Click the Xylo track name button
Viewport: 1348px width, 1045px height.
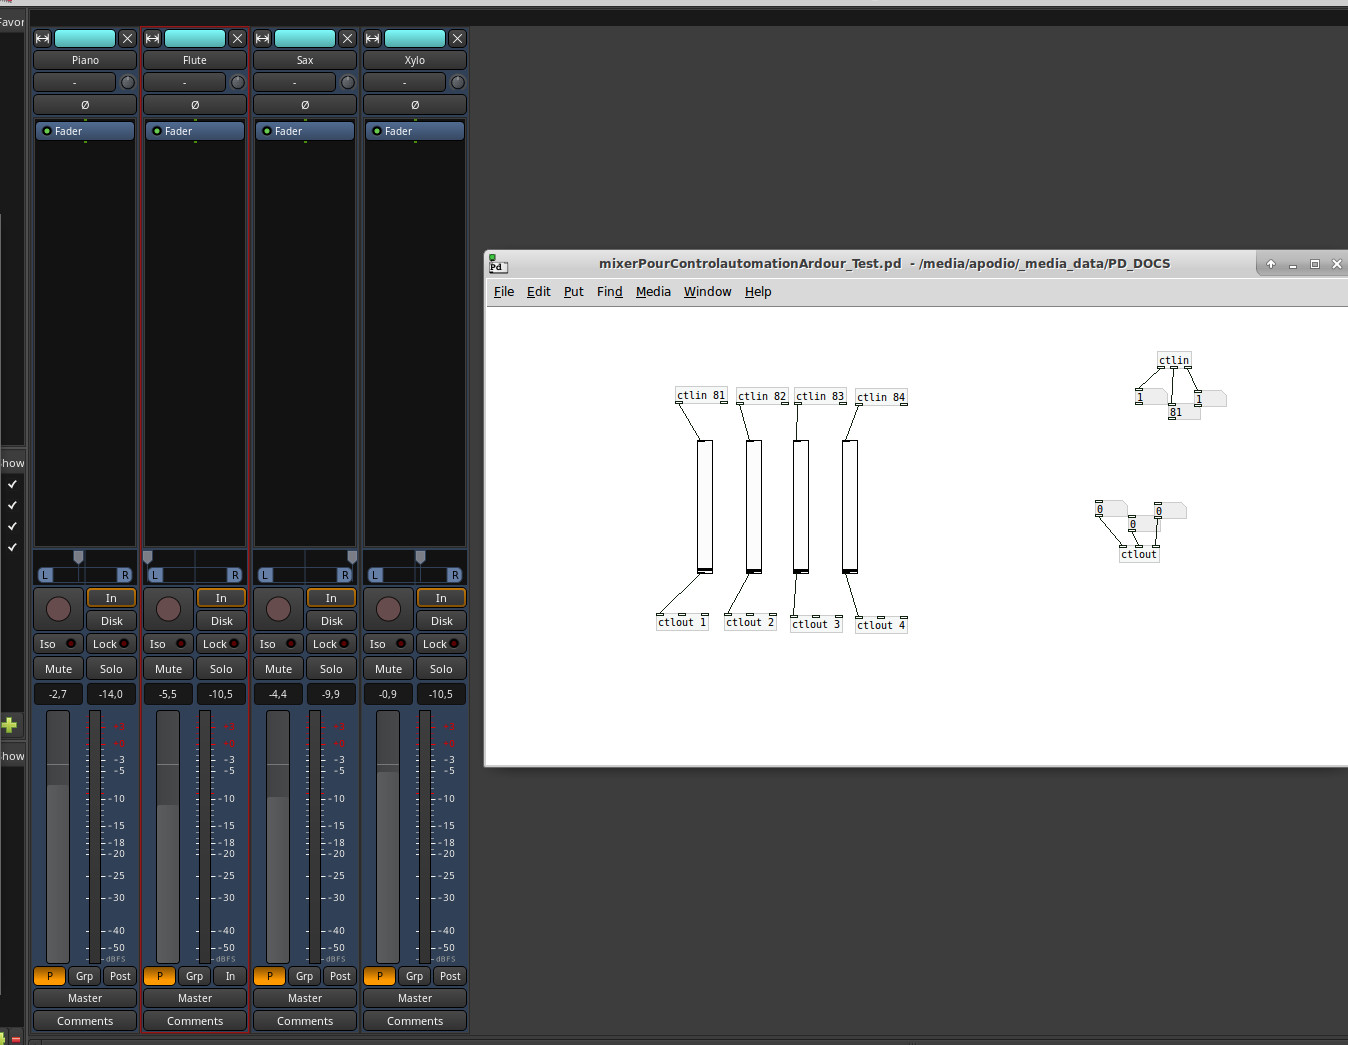click(x=415, y=61)
